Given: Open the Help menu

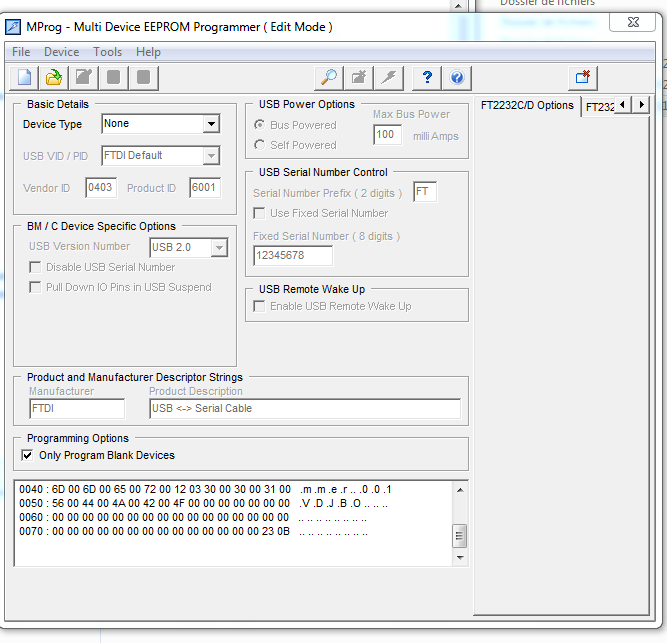Looking at the screenshot, I should (x=148, y=52).
